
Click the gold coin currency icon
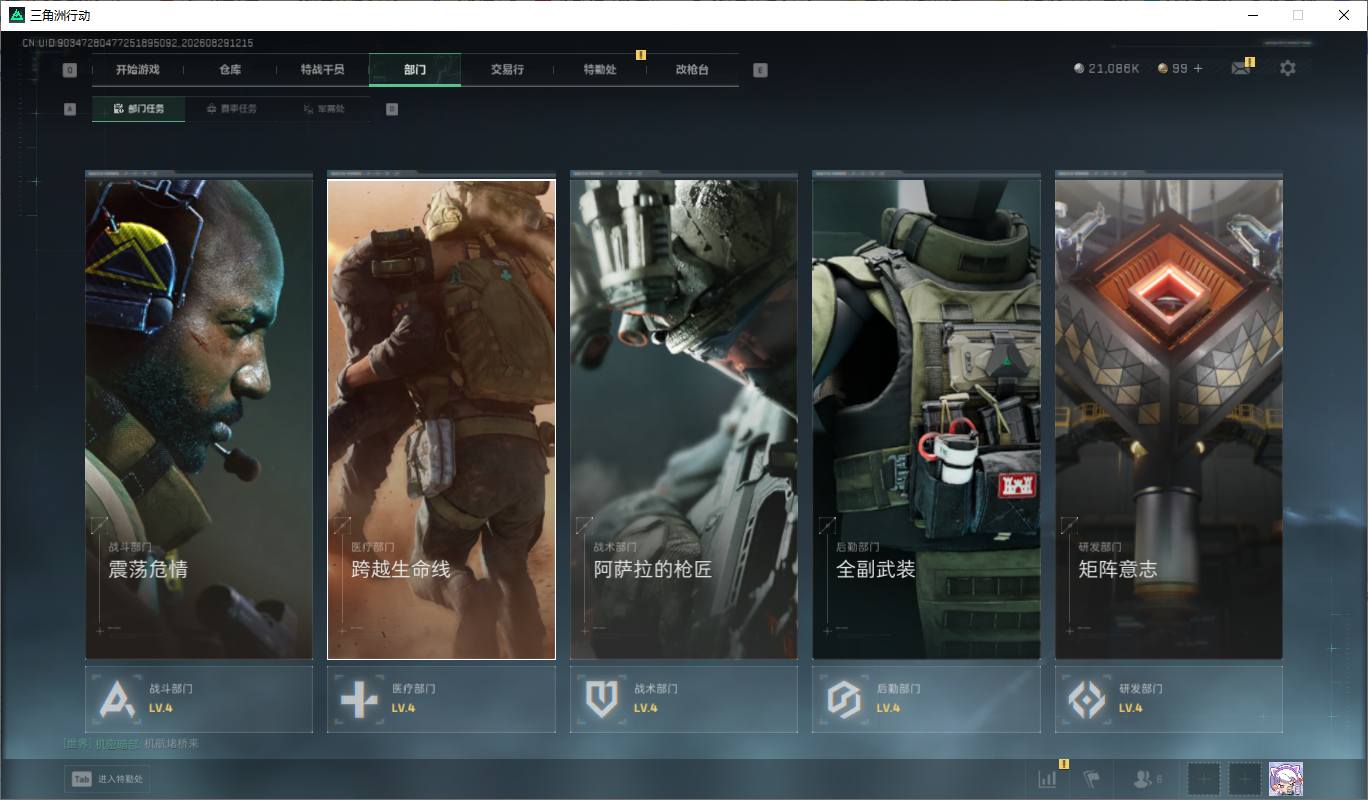pos(1163,68)
